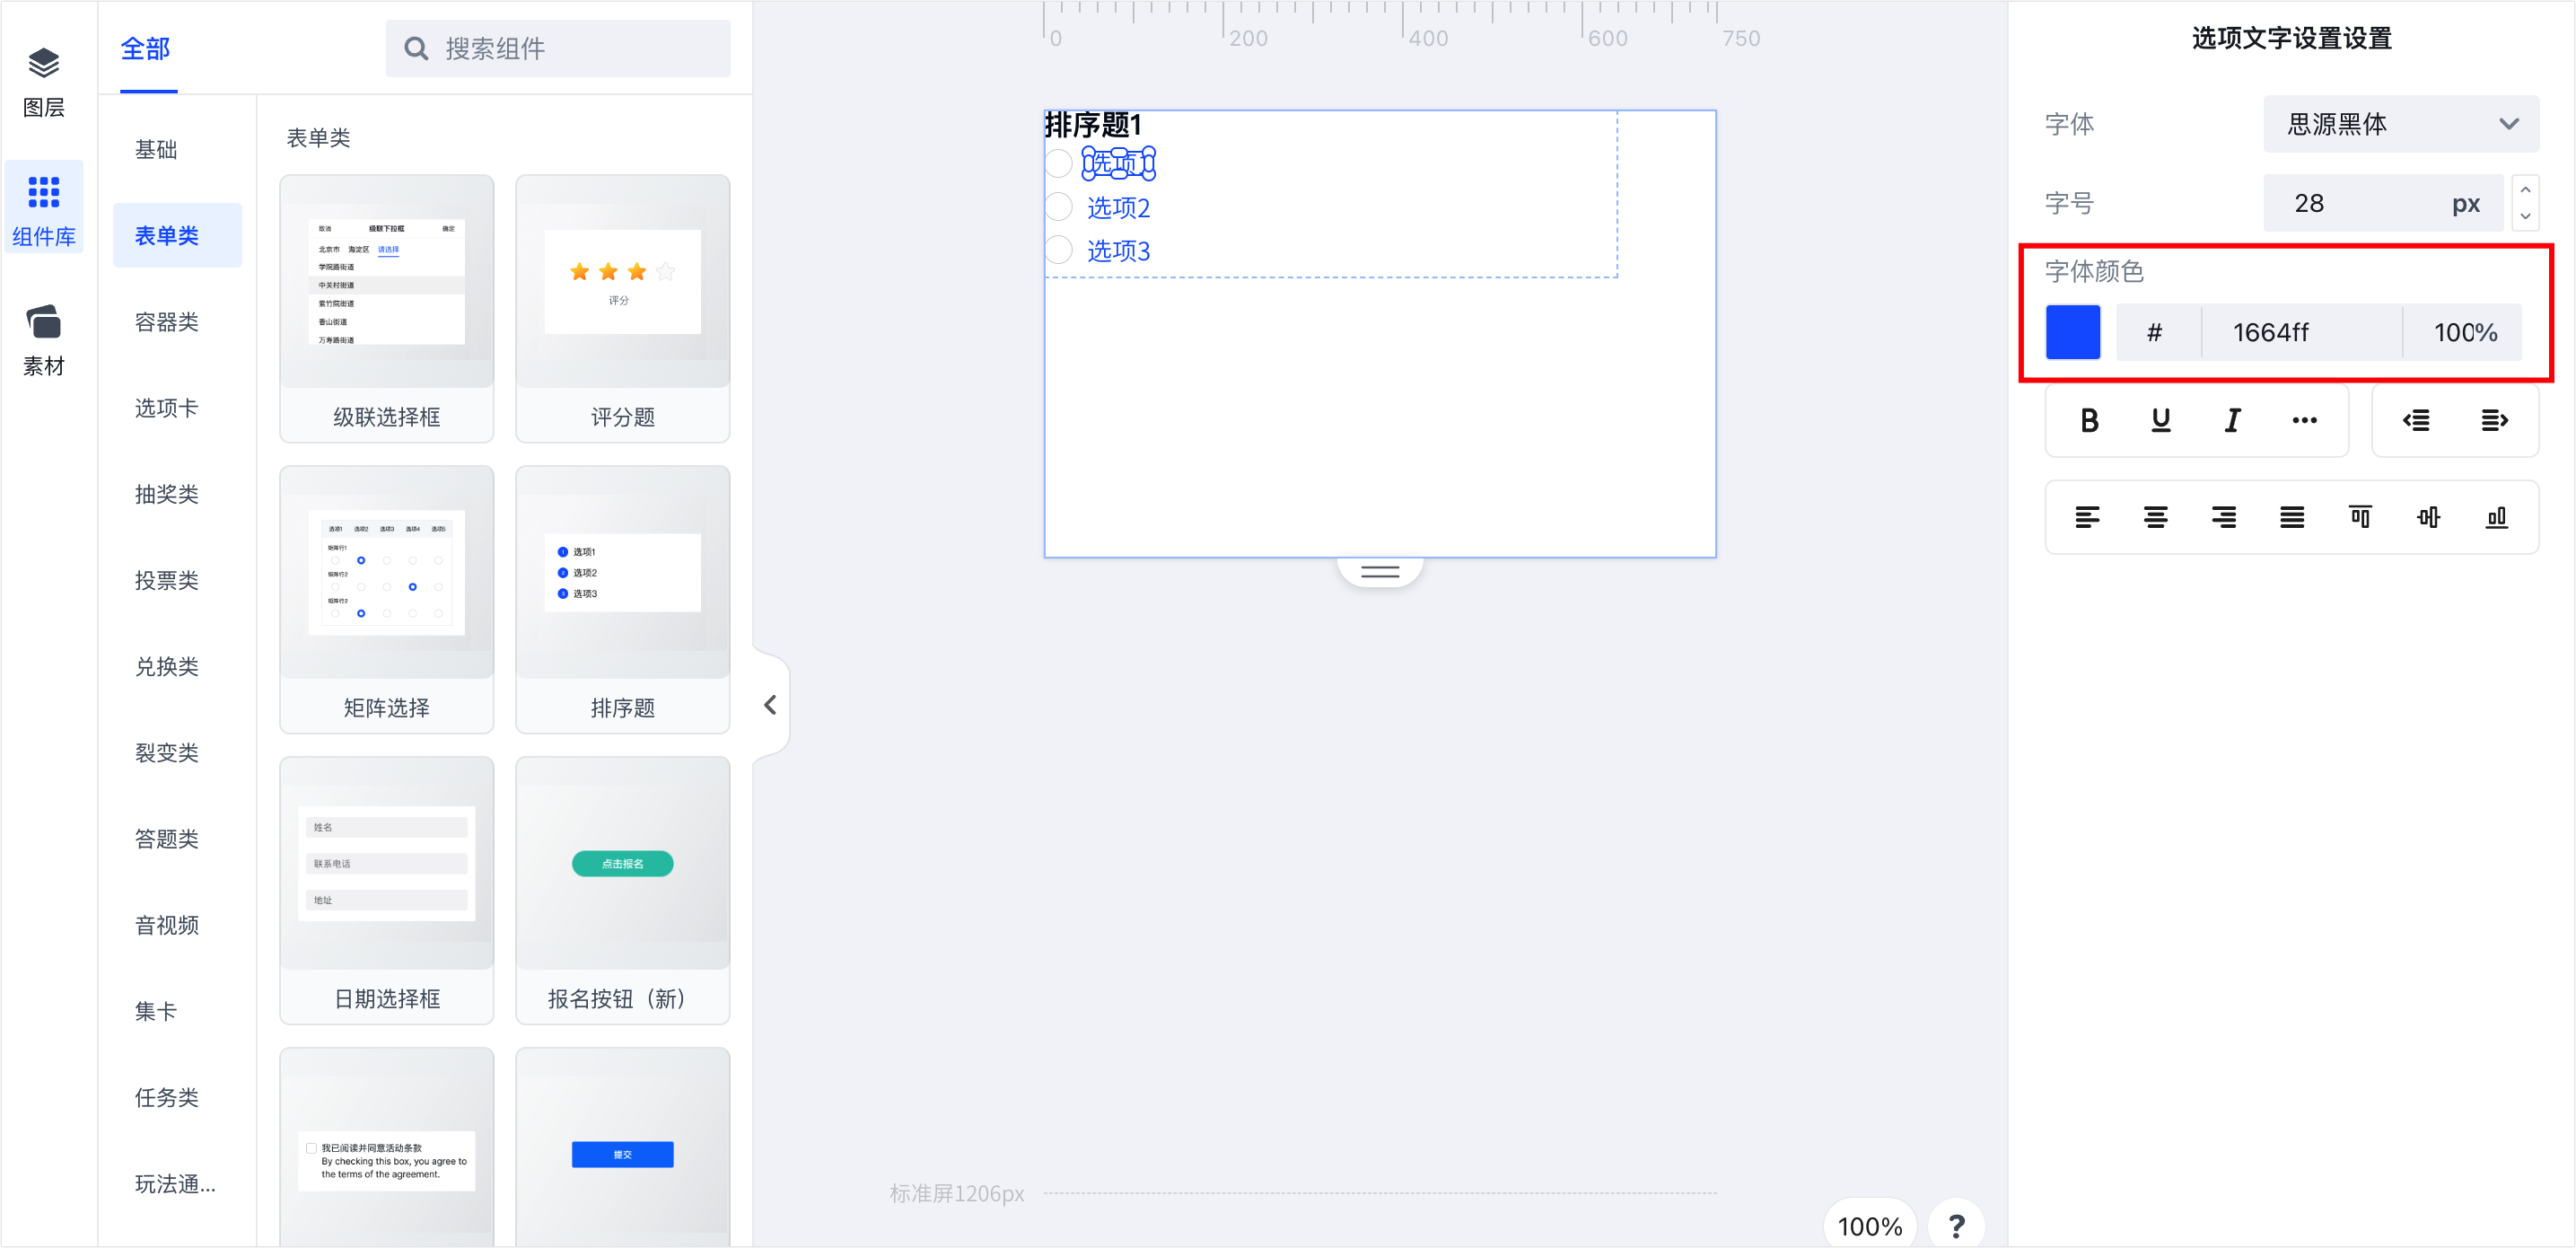Select radio button for first option
The image size is (2576, 1248).
click(x=1059, y=163)
